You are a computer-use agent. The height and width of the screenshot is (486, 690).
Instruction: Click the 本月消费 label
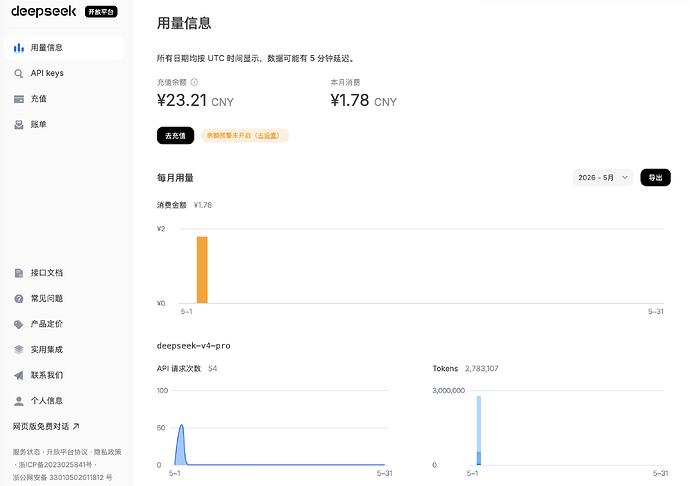pyautogui.click(x=345, y=82)
